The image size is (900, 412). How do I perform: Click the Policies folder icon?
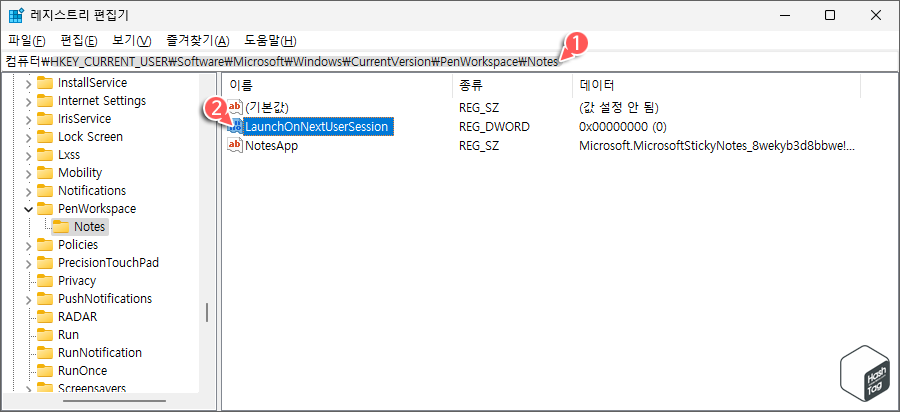tap(45, 245)
